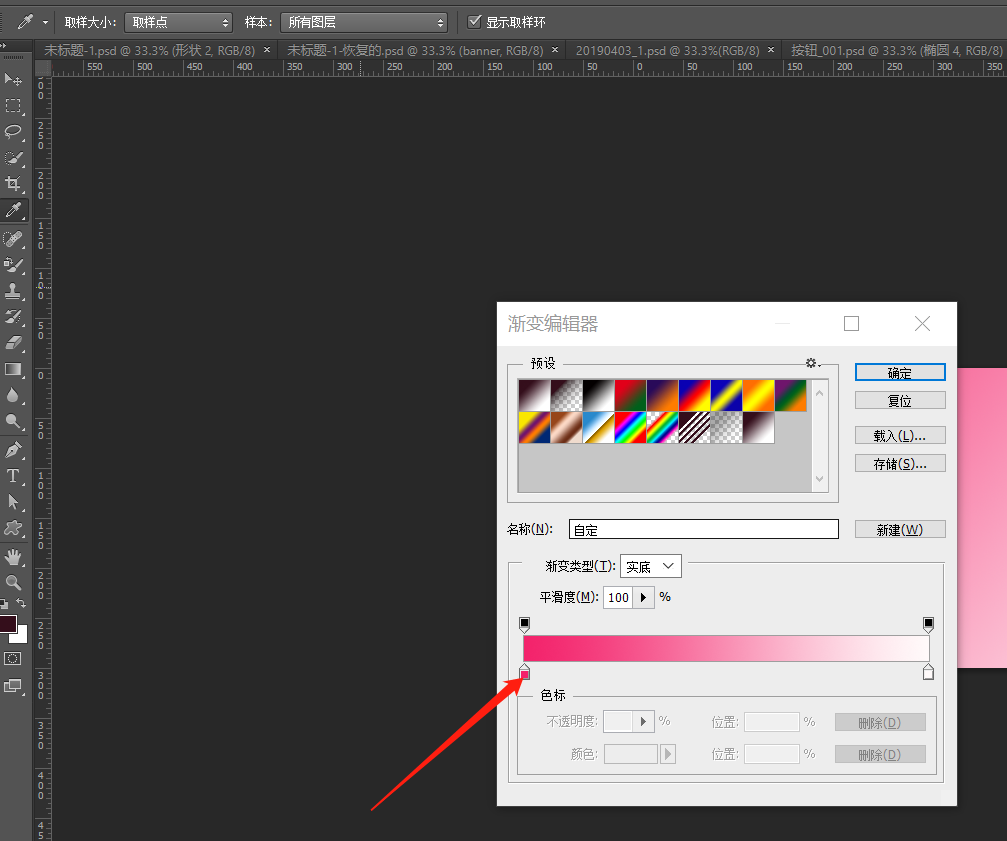This screenshot has height=841, width=1007.
Task: Select the Clone Stamp tool
Action: (13, 291)
